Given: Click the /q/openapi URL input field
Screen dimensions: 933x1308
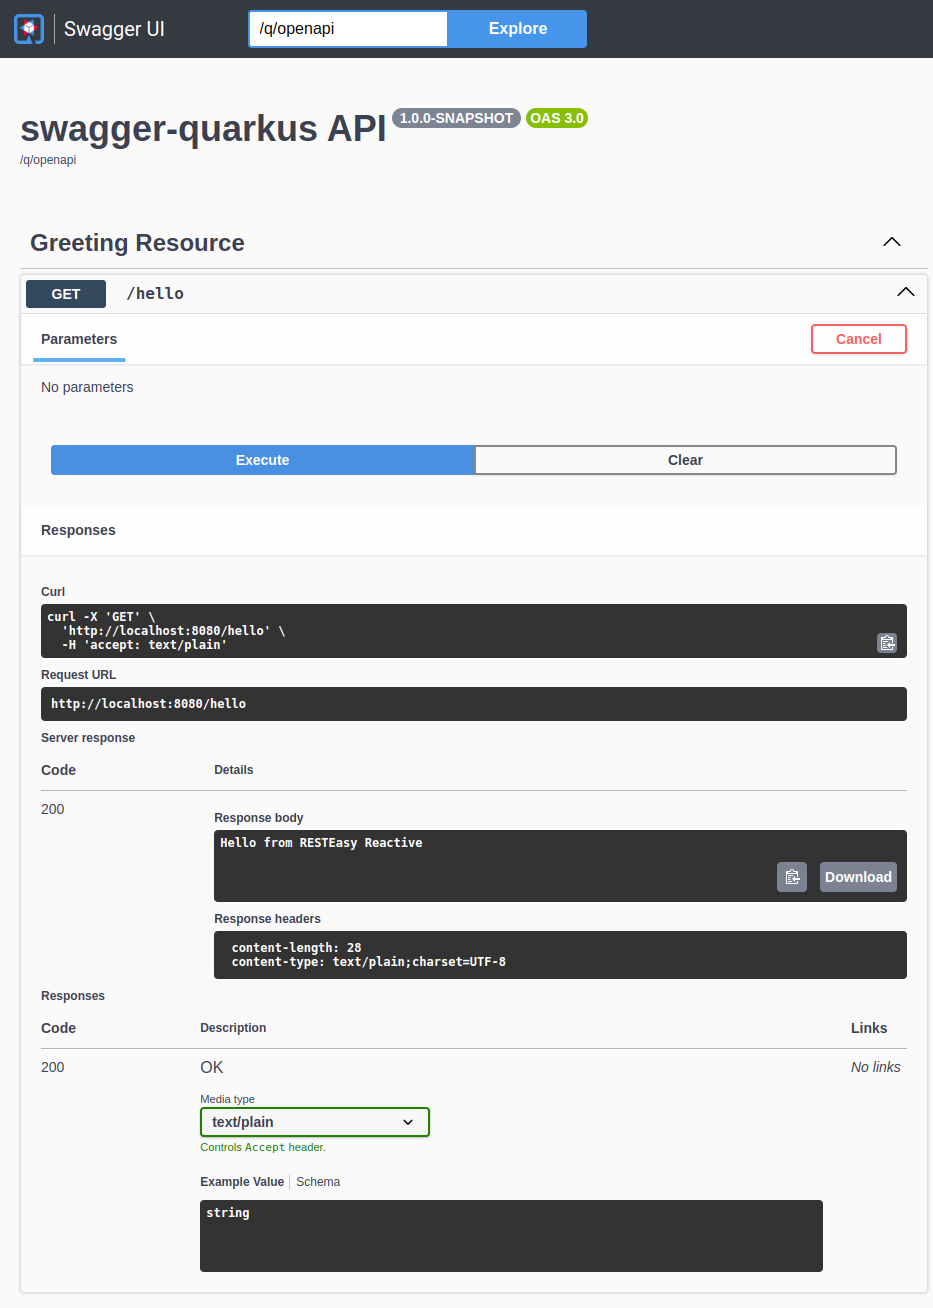Looking at the screenshot, I should 348,29.
